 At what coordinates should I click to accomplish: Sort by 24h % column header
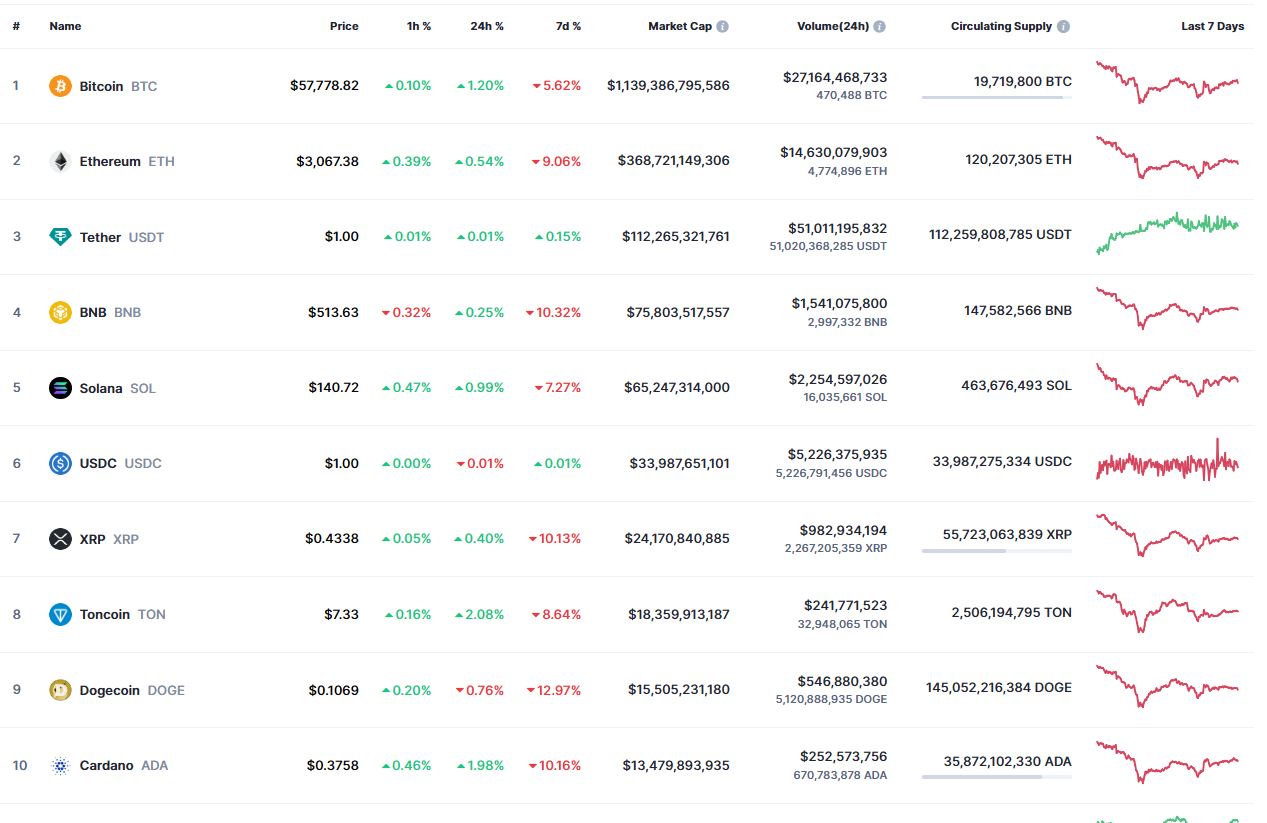click(x=486, y=26)
